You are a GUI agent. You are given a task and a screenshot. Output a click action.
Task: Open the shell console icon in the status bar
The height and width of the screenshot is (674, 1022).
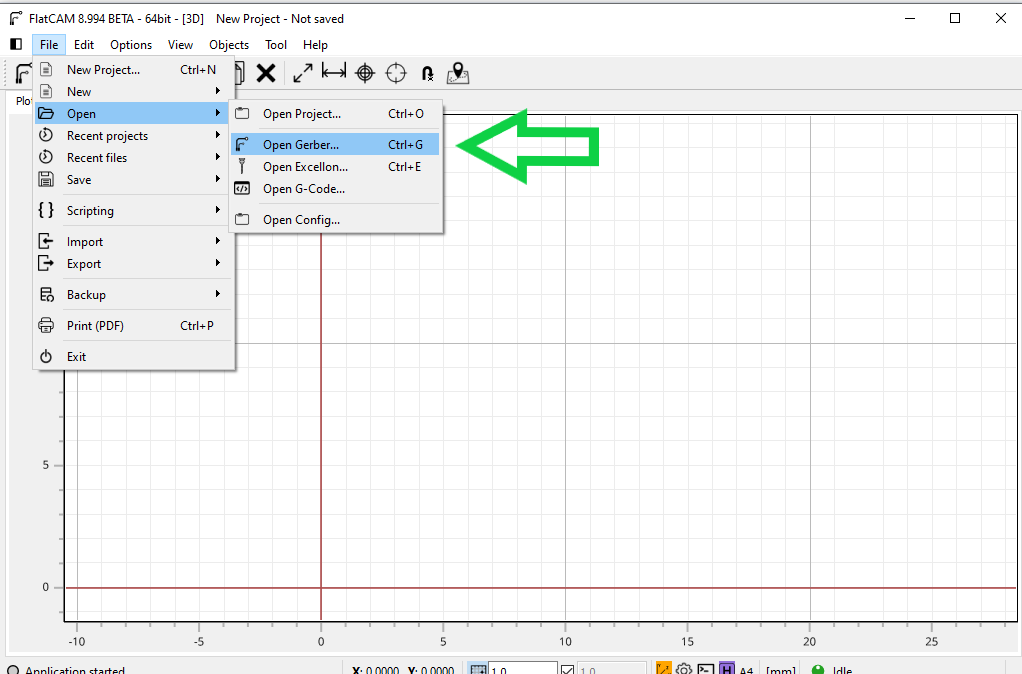[705, 669]
